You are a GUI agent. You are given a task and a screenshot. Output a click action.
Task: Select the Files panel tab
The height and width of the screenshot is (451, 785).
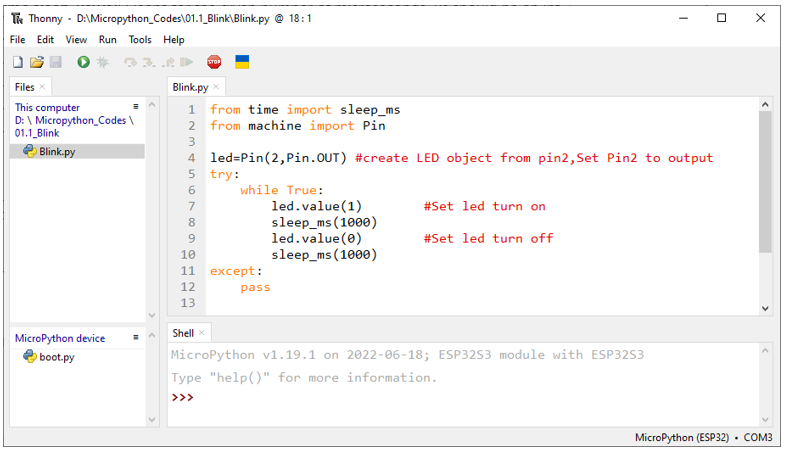(25, 87)
